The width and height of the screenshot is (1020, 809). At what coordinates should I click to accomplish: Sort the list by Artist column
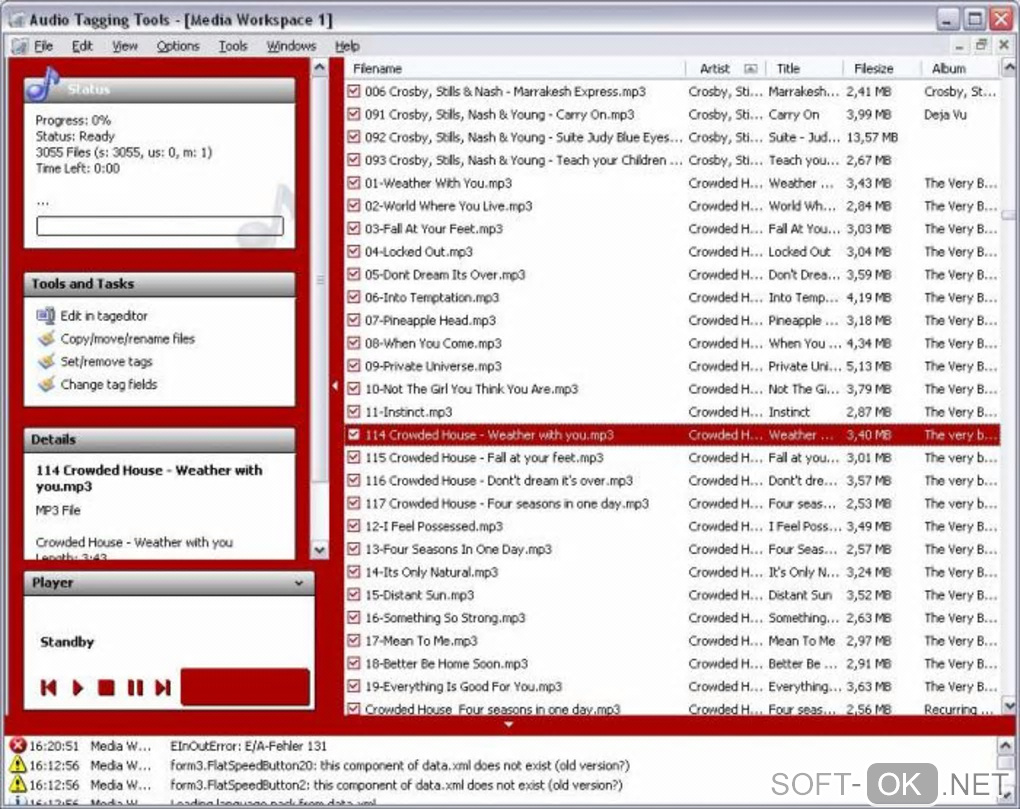(725, 68)
